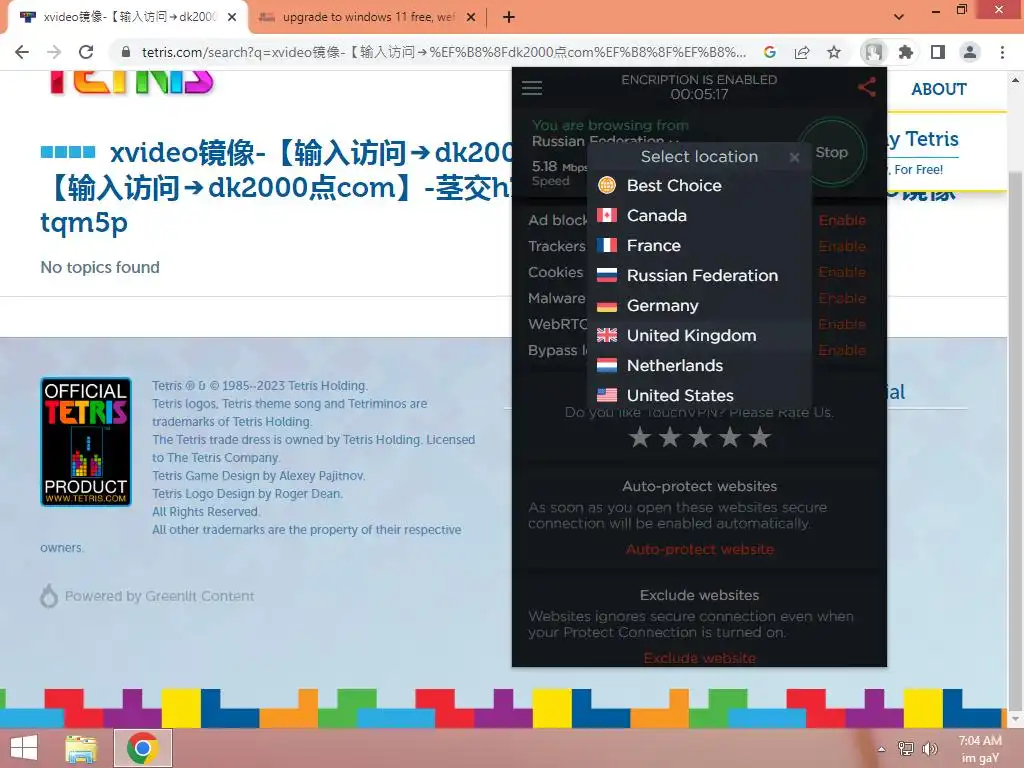Select United States from location list
The width and height of the screenshot is (1024, 768).
(699, 396)
